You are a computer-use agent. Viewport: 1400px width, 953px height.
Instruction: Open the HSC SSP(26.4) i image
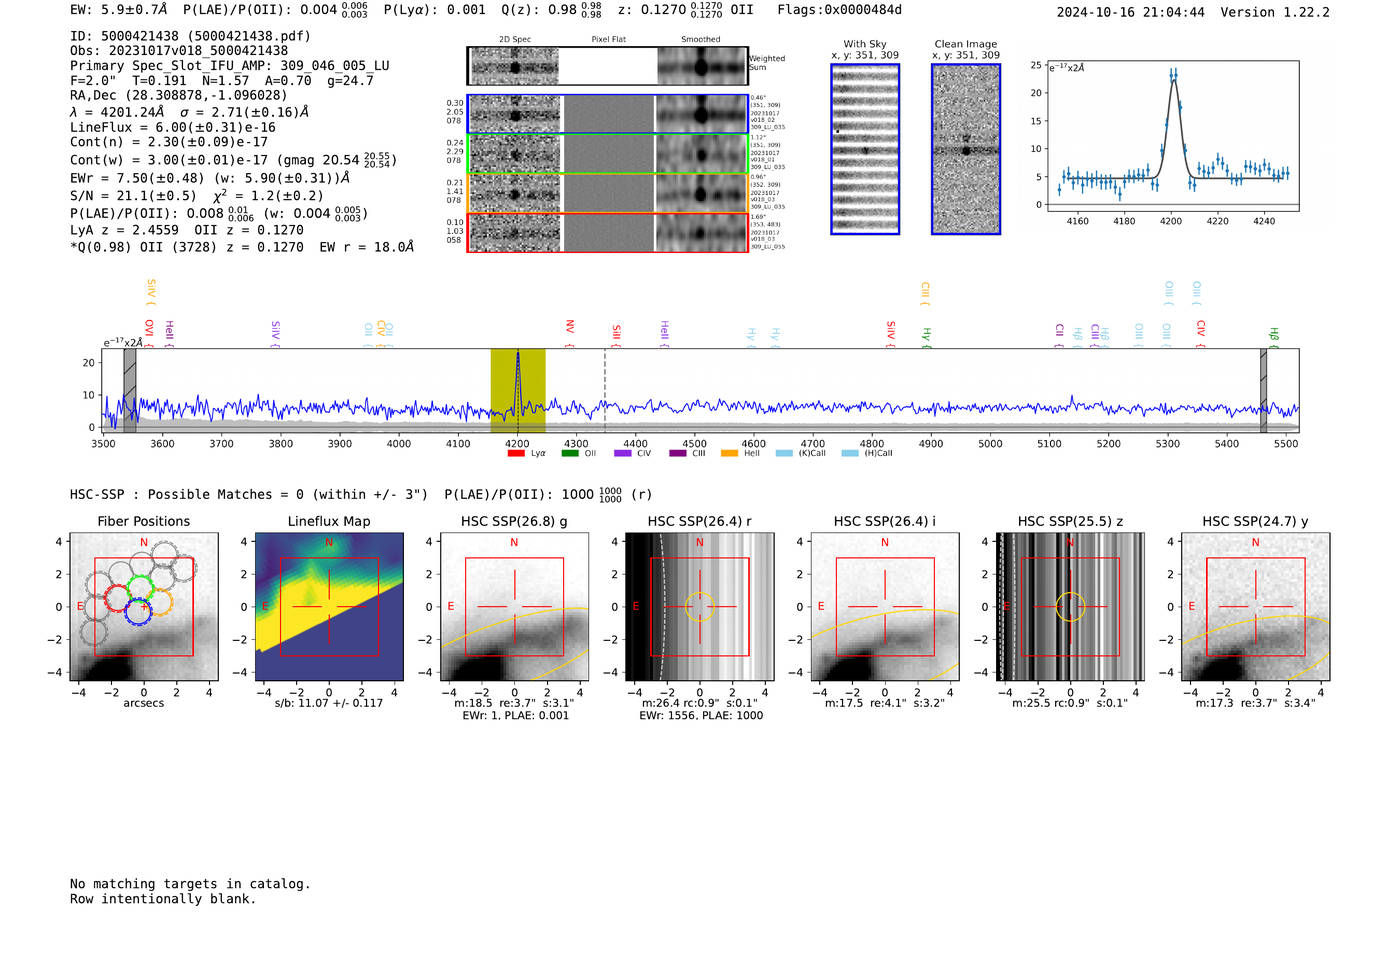pos(884,606)
